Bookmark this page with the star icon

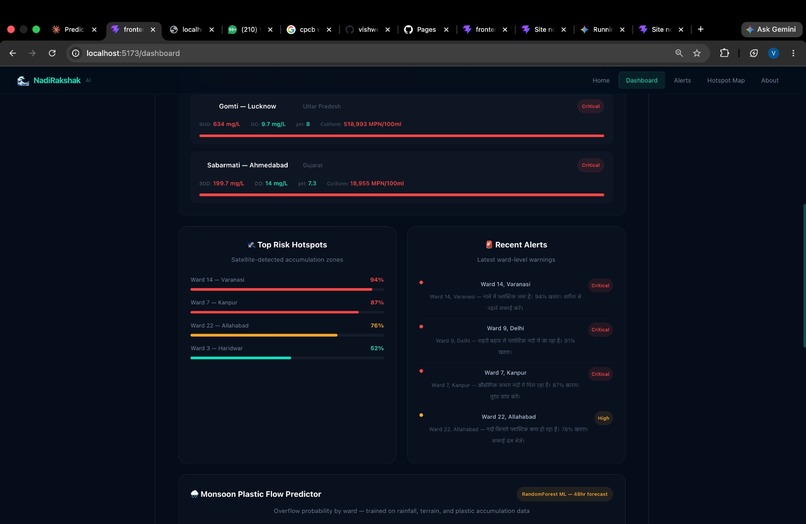tap(697, 53)
